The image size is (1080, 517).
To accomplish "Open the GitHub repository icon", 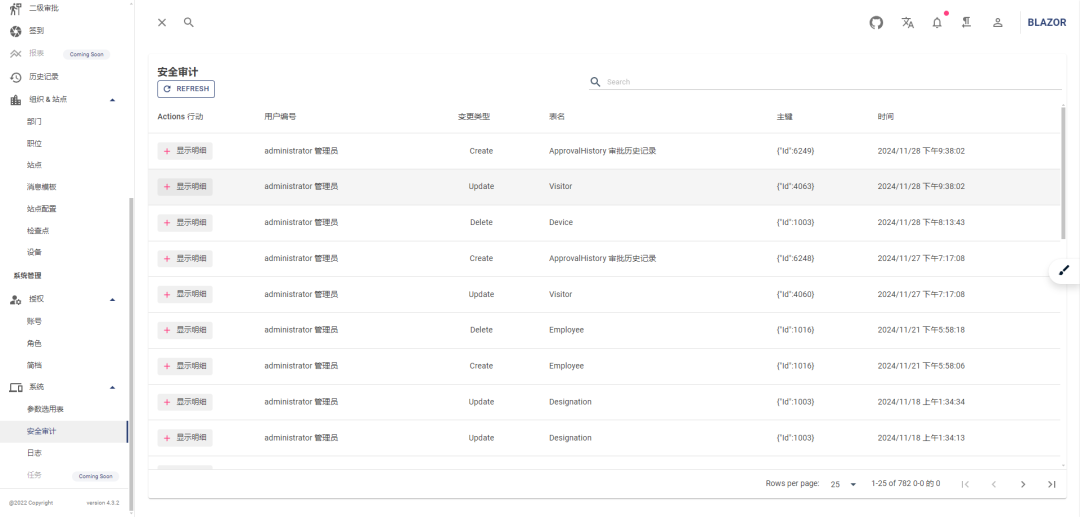I will pos(876,22).
